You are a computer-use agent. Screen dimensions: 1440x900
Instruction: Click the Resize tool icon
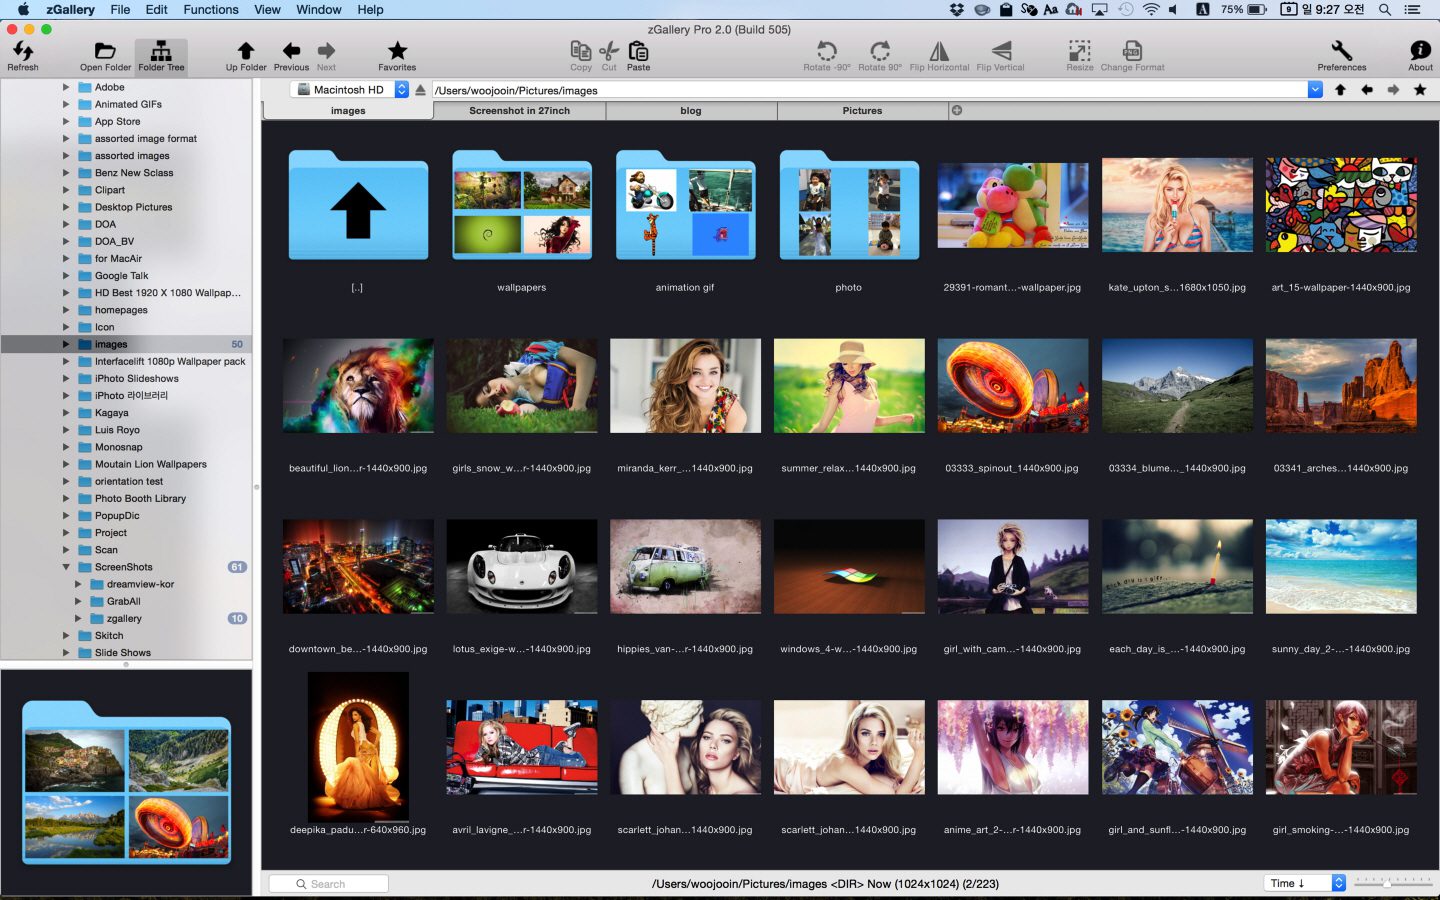click(1079, 50)
